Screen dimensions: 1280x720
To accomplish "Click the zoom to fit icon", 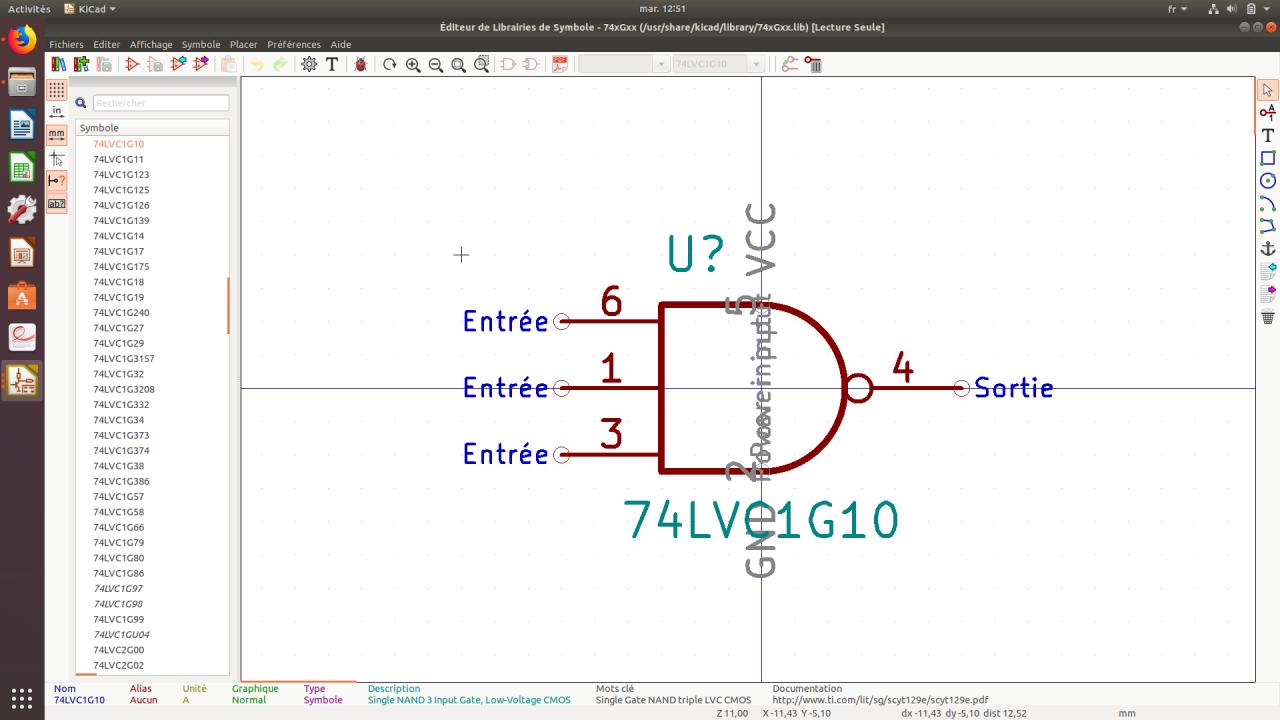I will tap(459, 64).
